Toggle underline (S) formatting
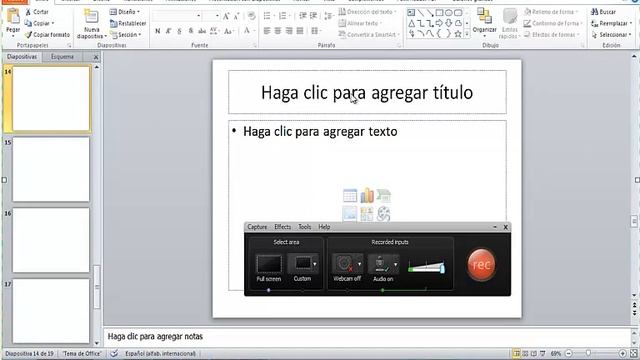This screenshot has width=640, height=360. click(179, 31)
